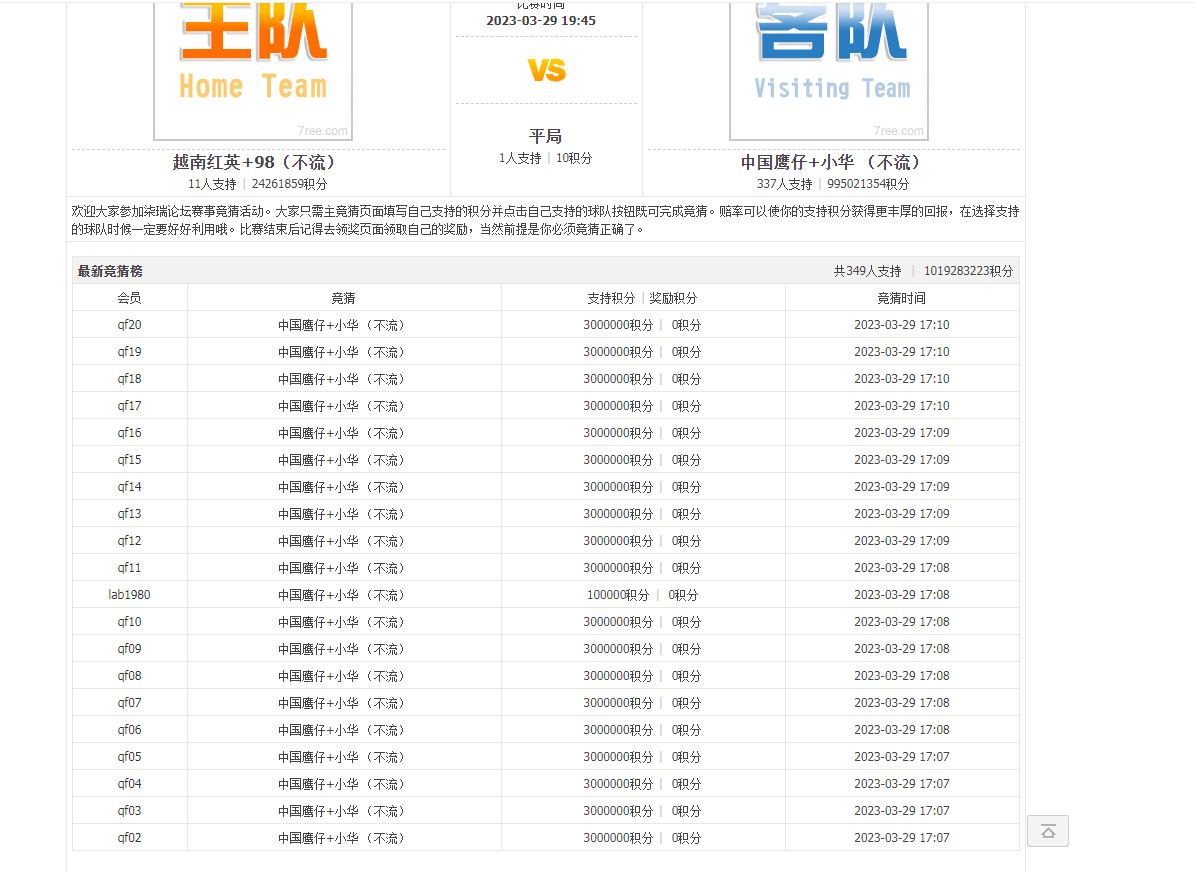1195x871 pixels.
Task: Click the scroll-to-top arrow button
Action: click(x=1047, y=831)
